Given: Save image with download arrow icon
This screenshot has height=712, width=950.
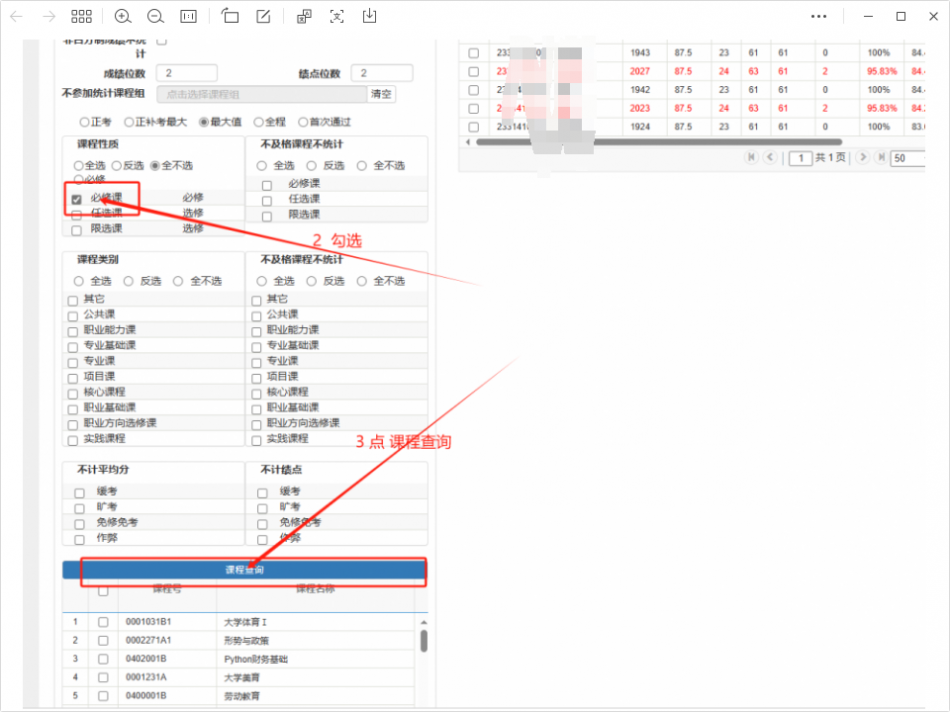Looking at the screenshot, I should pyautogui.click(x=370, y=16).
